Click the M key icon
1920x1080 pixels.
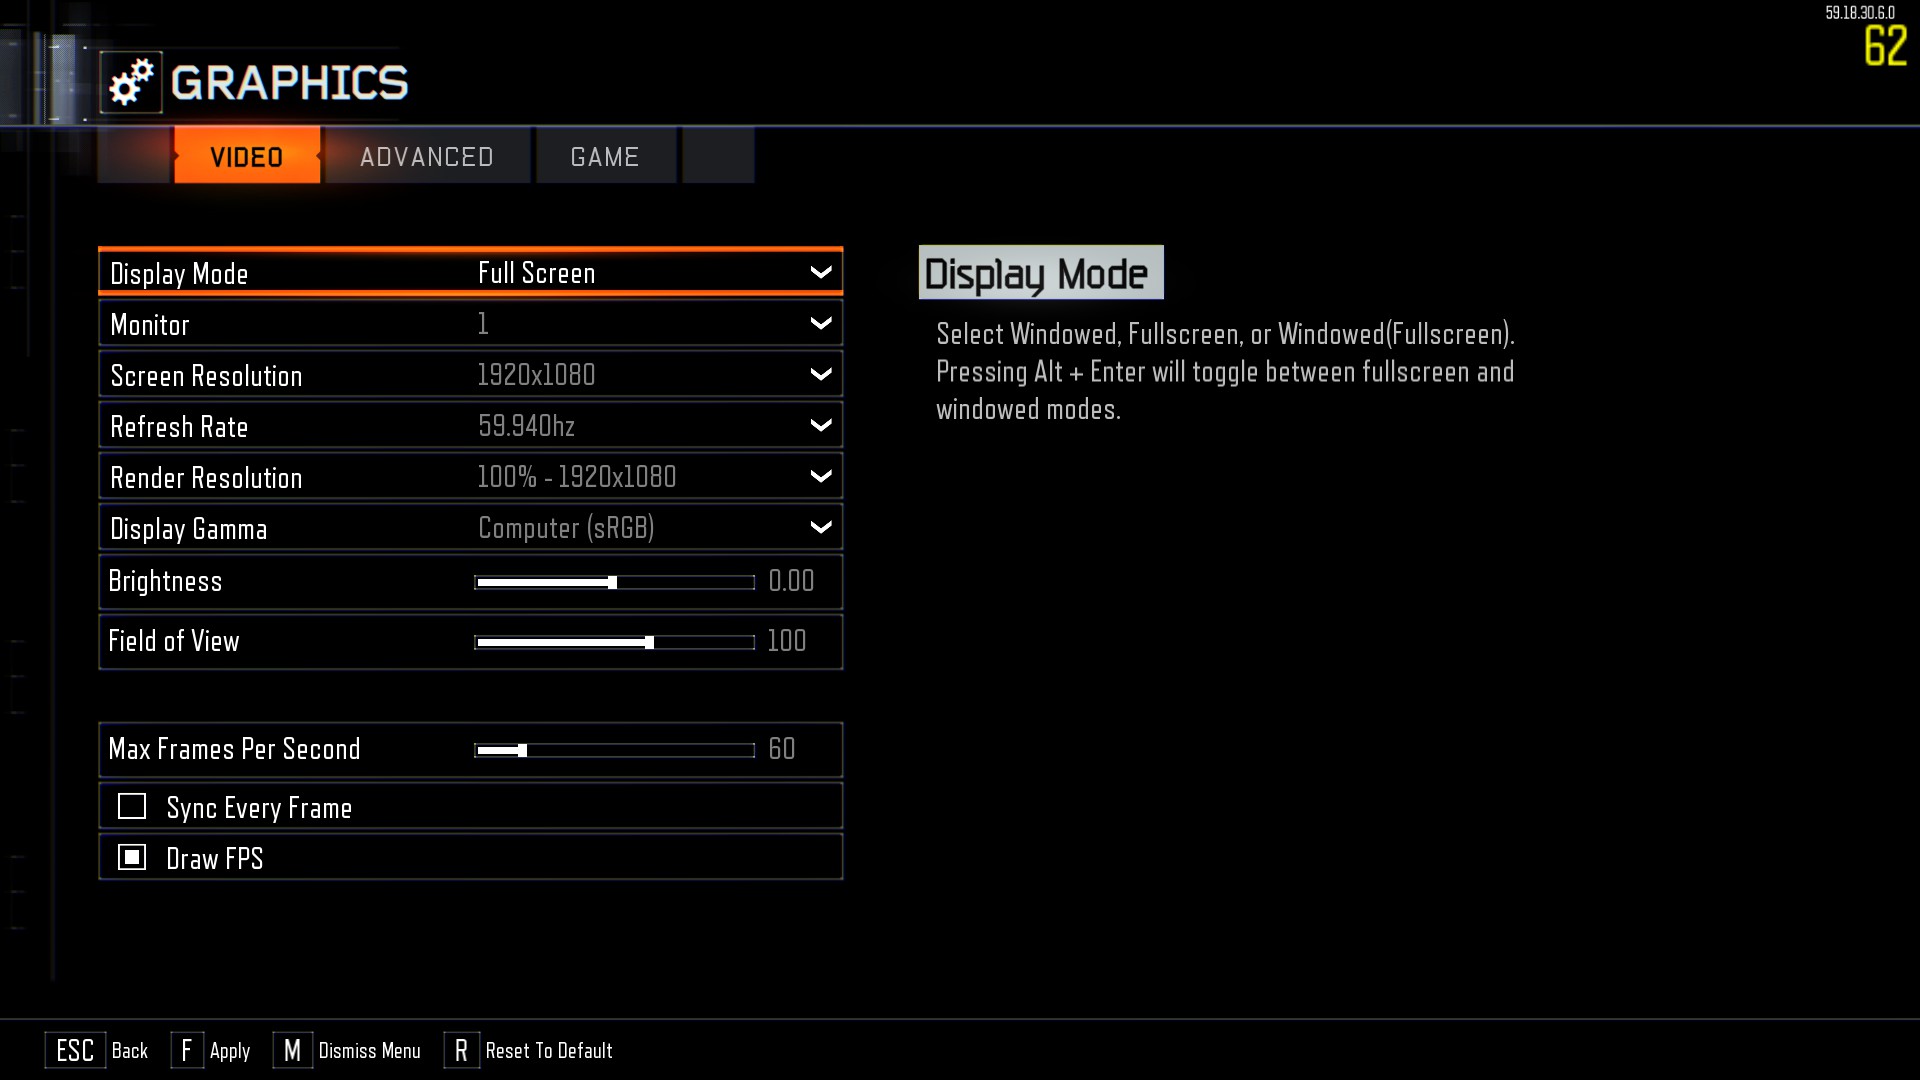pos(292,1050)
